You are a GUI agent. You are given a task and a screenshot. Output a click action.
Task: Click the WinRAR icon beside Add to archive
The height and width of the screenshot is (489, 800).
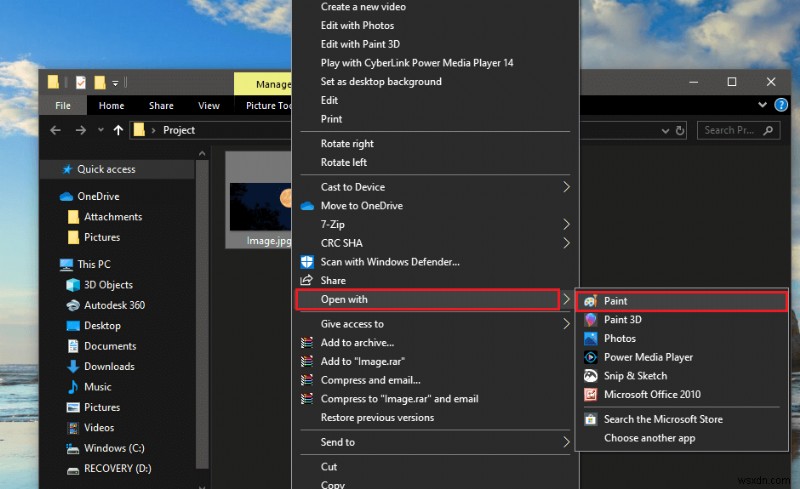[307, 343]
